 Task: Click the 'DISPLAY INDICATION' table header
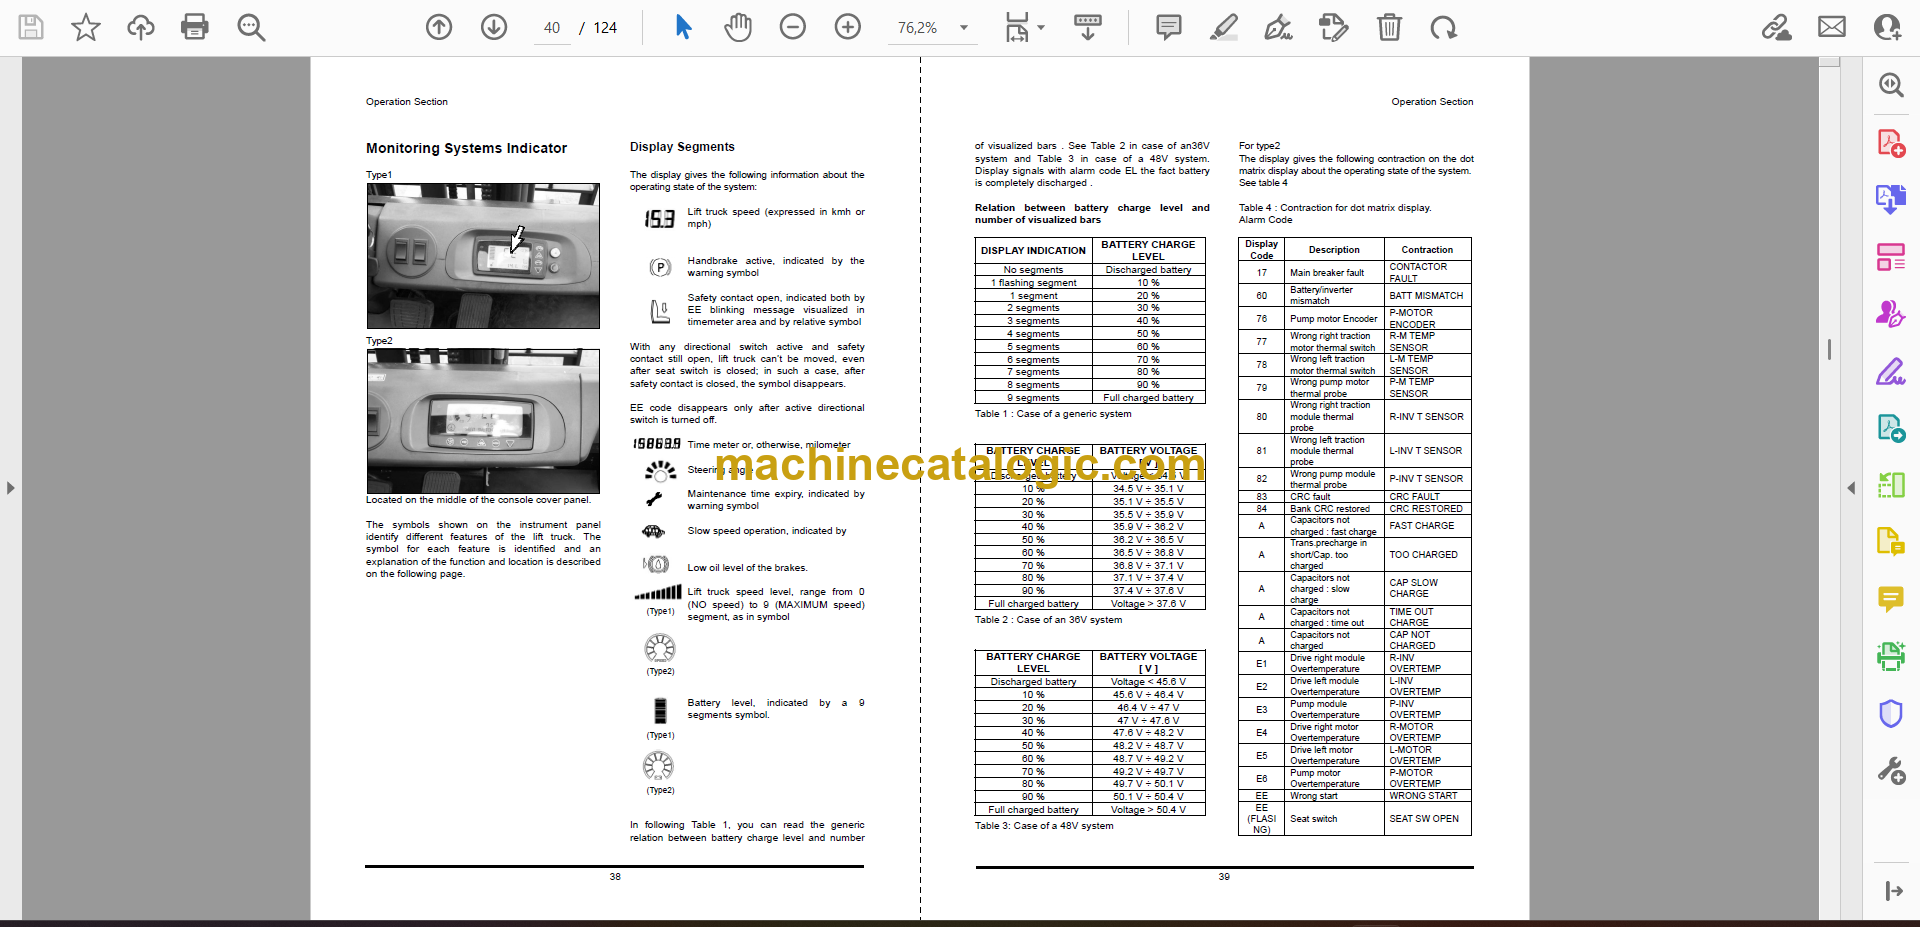point(1033,250)
